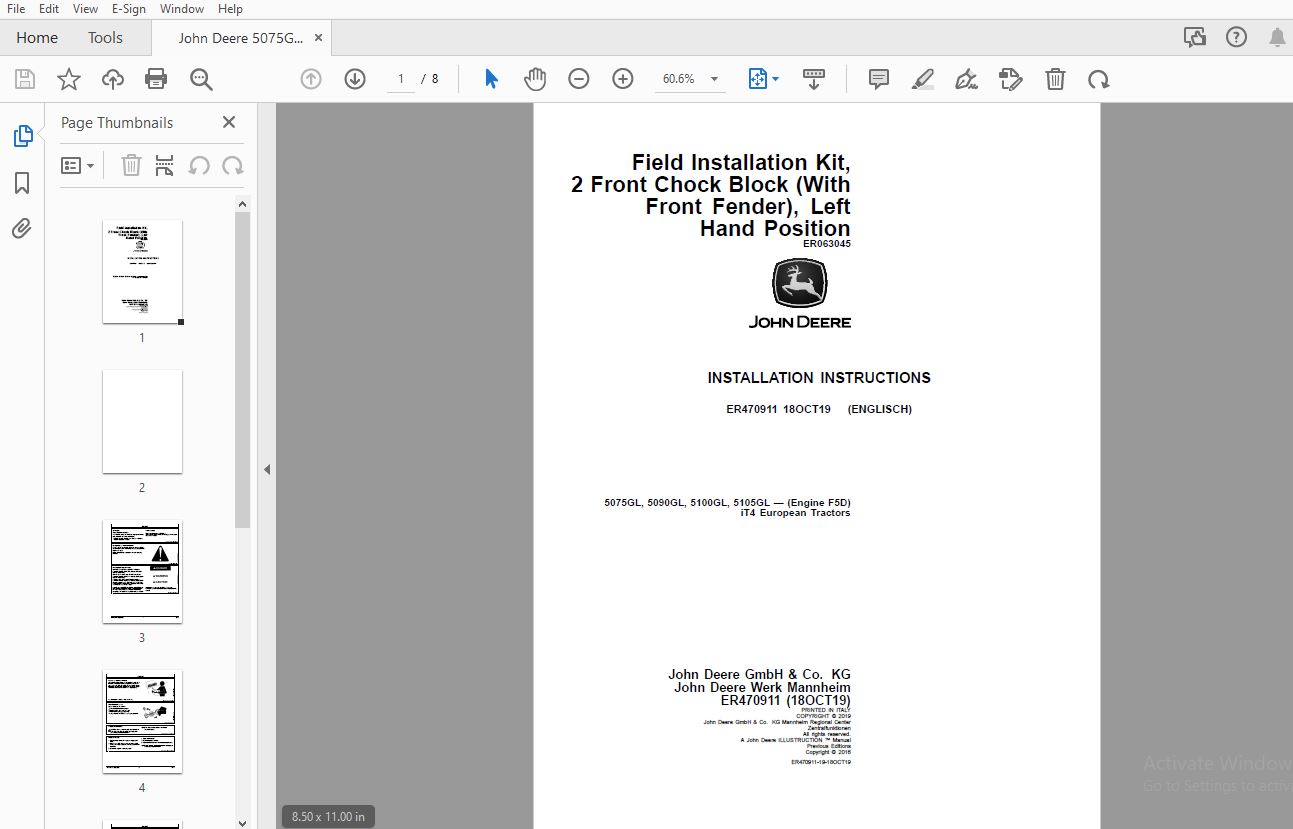The width and height of the screenshot is (1293, 829).
Task: Print the document
Action: click(156, 79)
